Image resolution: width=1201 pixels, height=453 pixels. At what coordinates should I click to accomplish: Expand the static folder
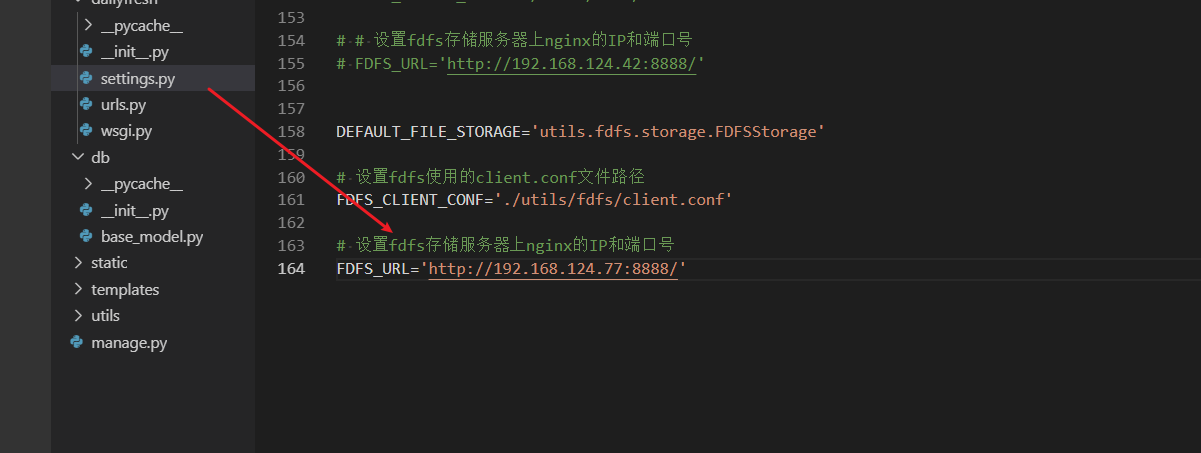click(79, 263)
